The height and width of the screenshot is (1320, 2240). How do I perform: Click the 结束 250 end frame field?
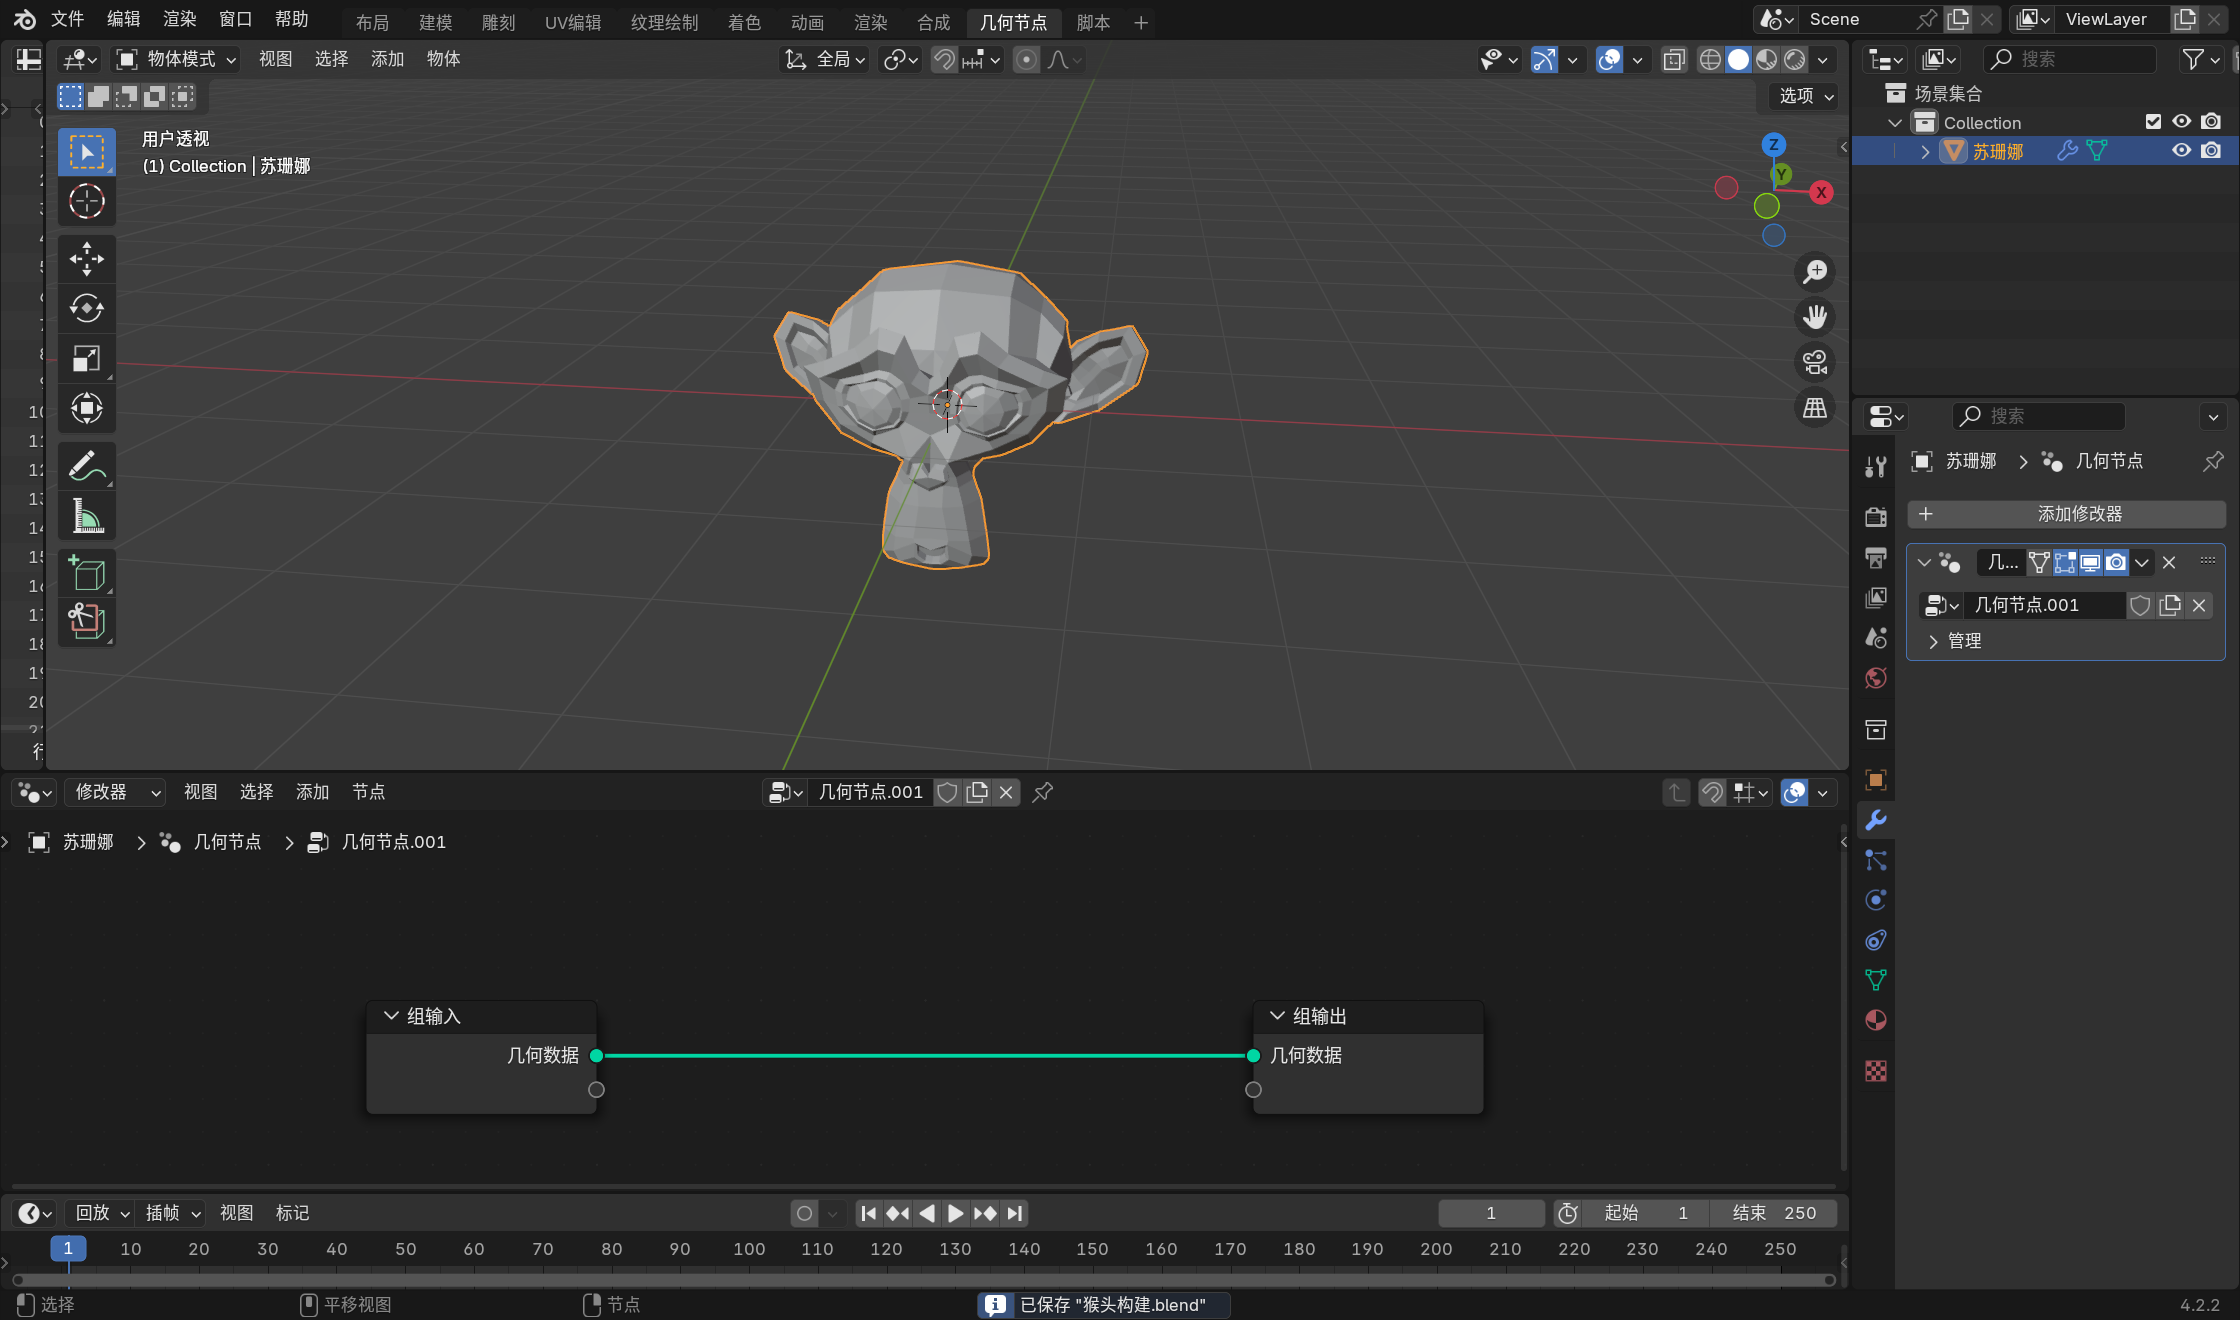(1774, 1213)
